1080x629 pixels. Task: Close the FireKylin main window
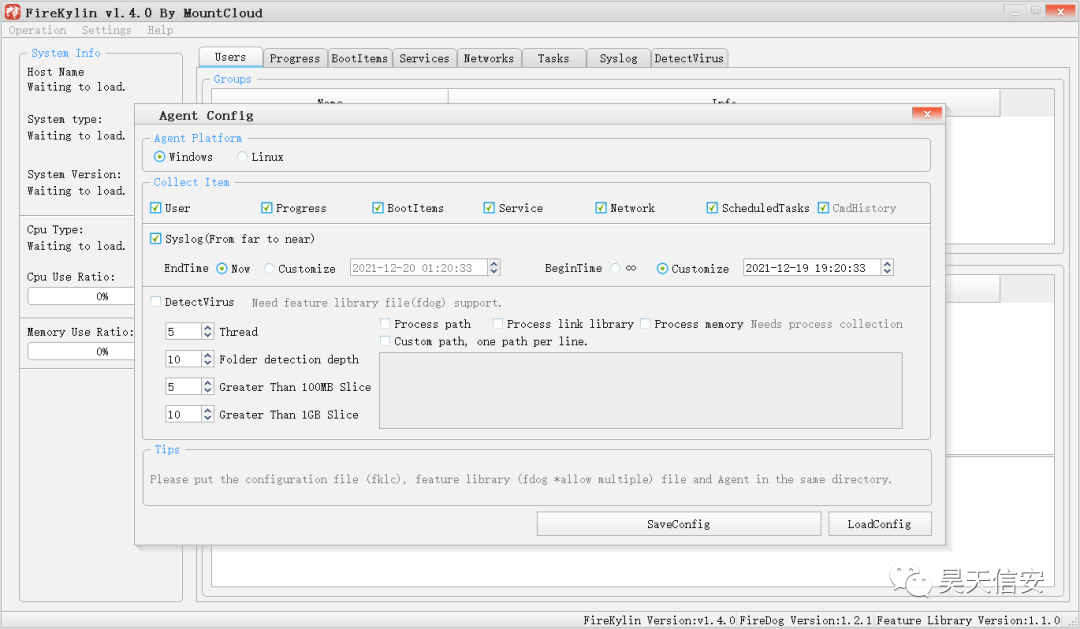click(1060, 11)
